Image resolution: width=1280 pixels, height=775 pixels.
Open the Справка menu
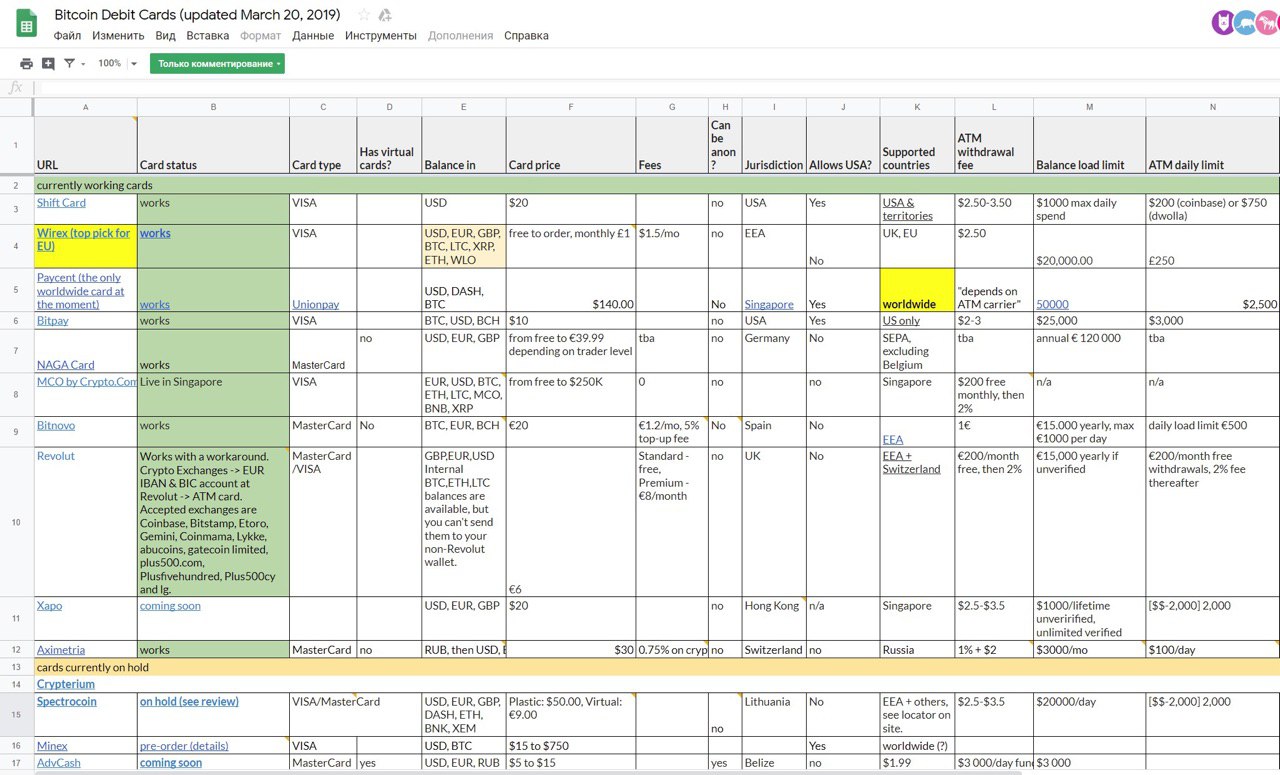(x=526, y=35)
